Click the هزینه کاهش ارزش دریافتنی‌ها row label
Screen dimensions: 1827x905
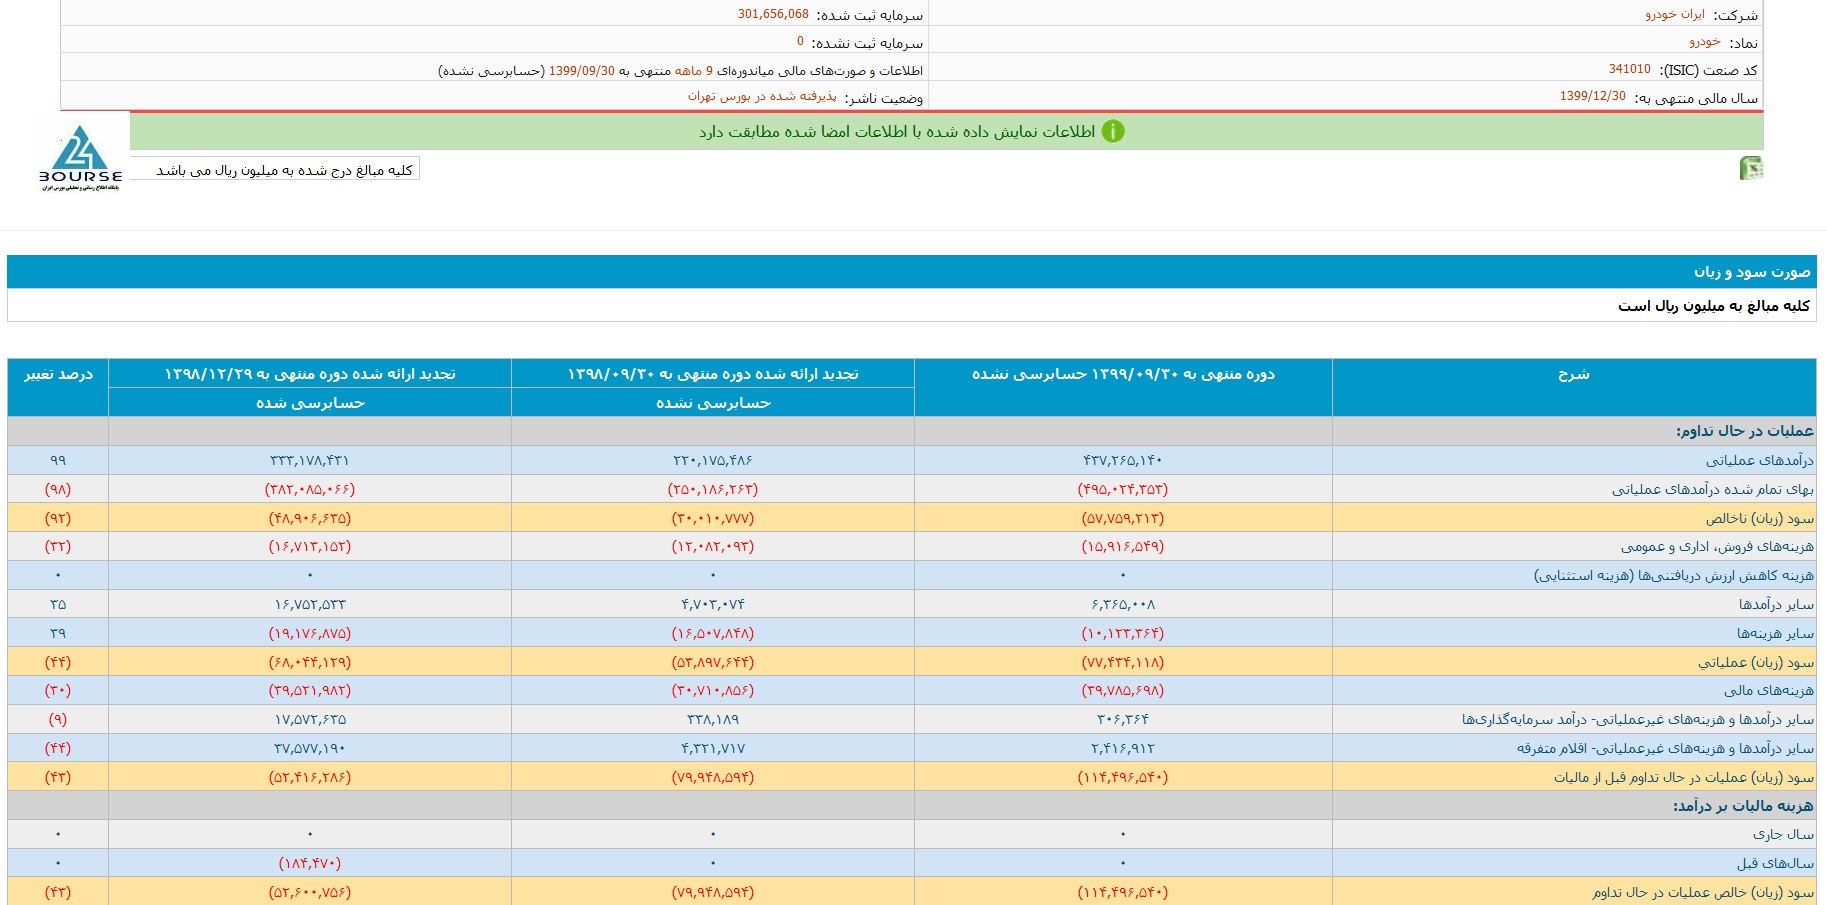[x=1673, y=575]
